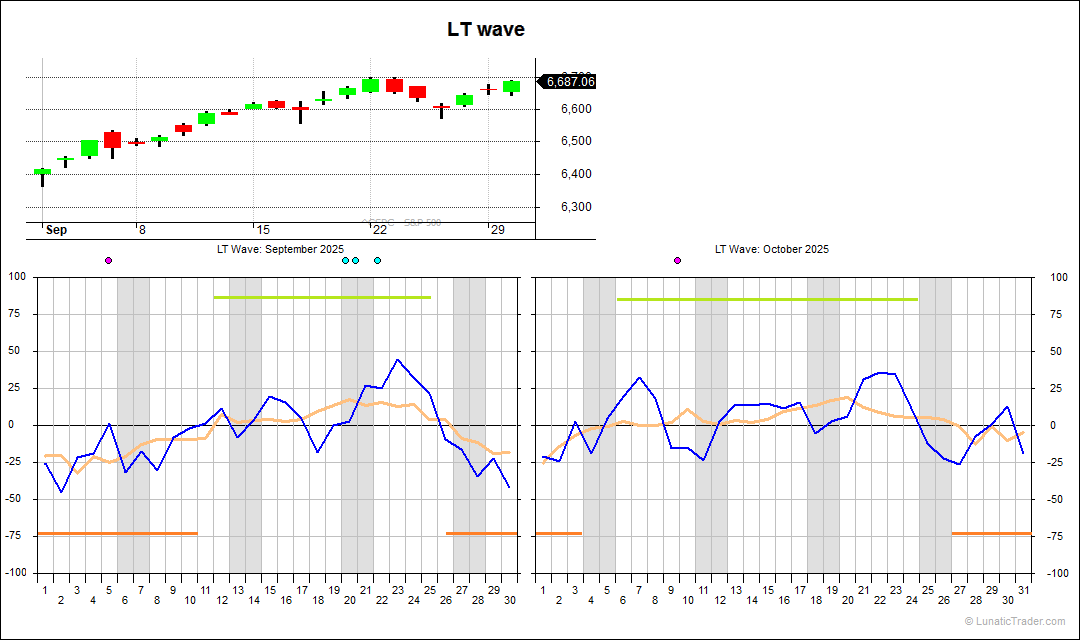1080x640 pixels.
Task: Select the first candlestick of September
Action: 42,172
